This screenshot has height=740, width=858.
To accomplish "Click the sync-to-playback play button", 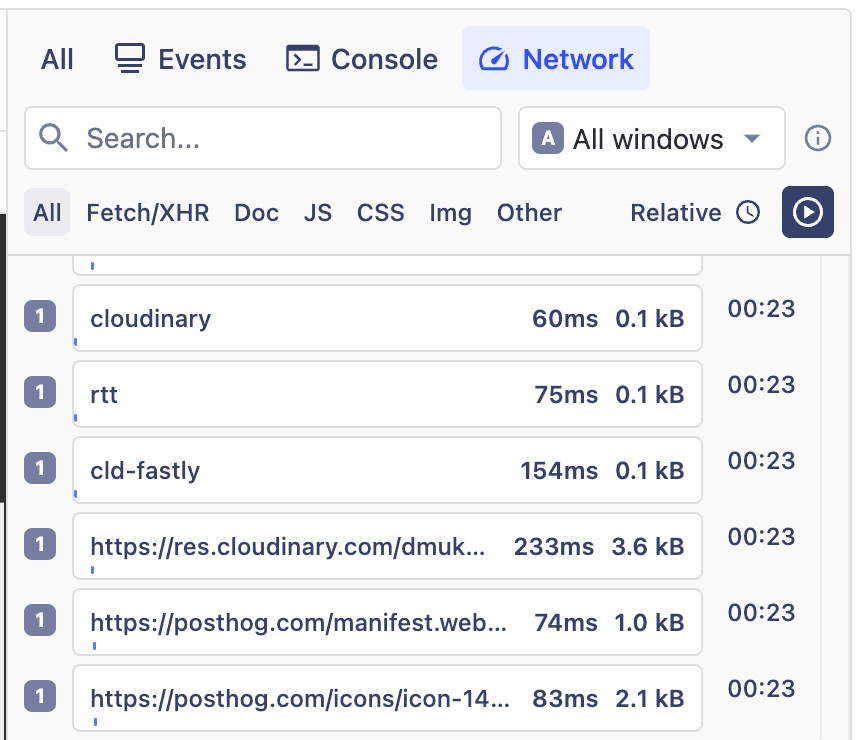I will 808,212.
